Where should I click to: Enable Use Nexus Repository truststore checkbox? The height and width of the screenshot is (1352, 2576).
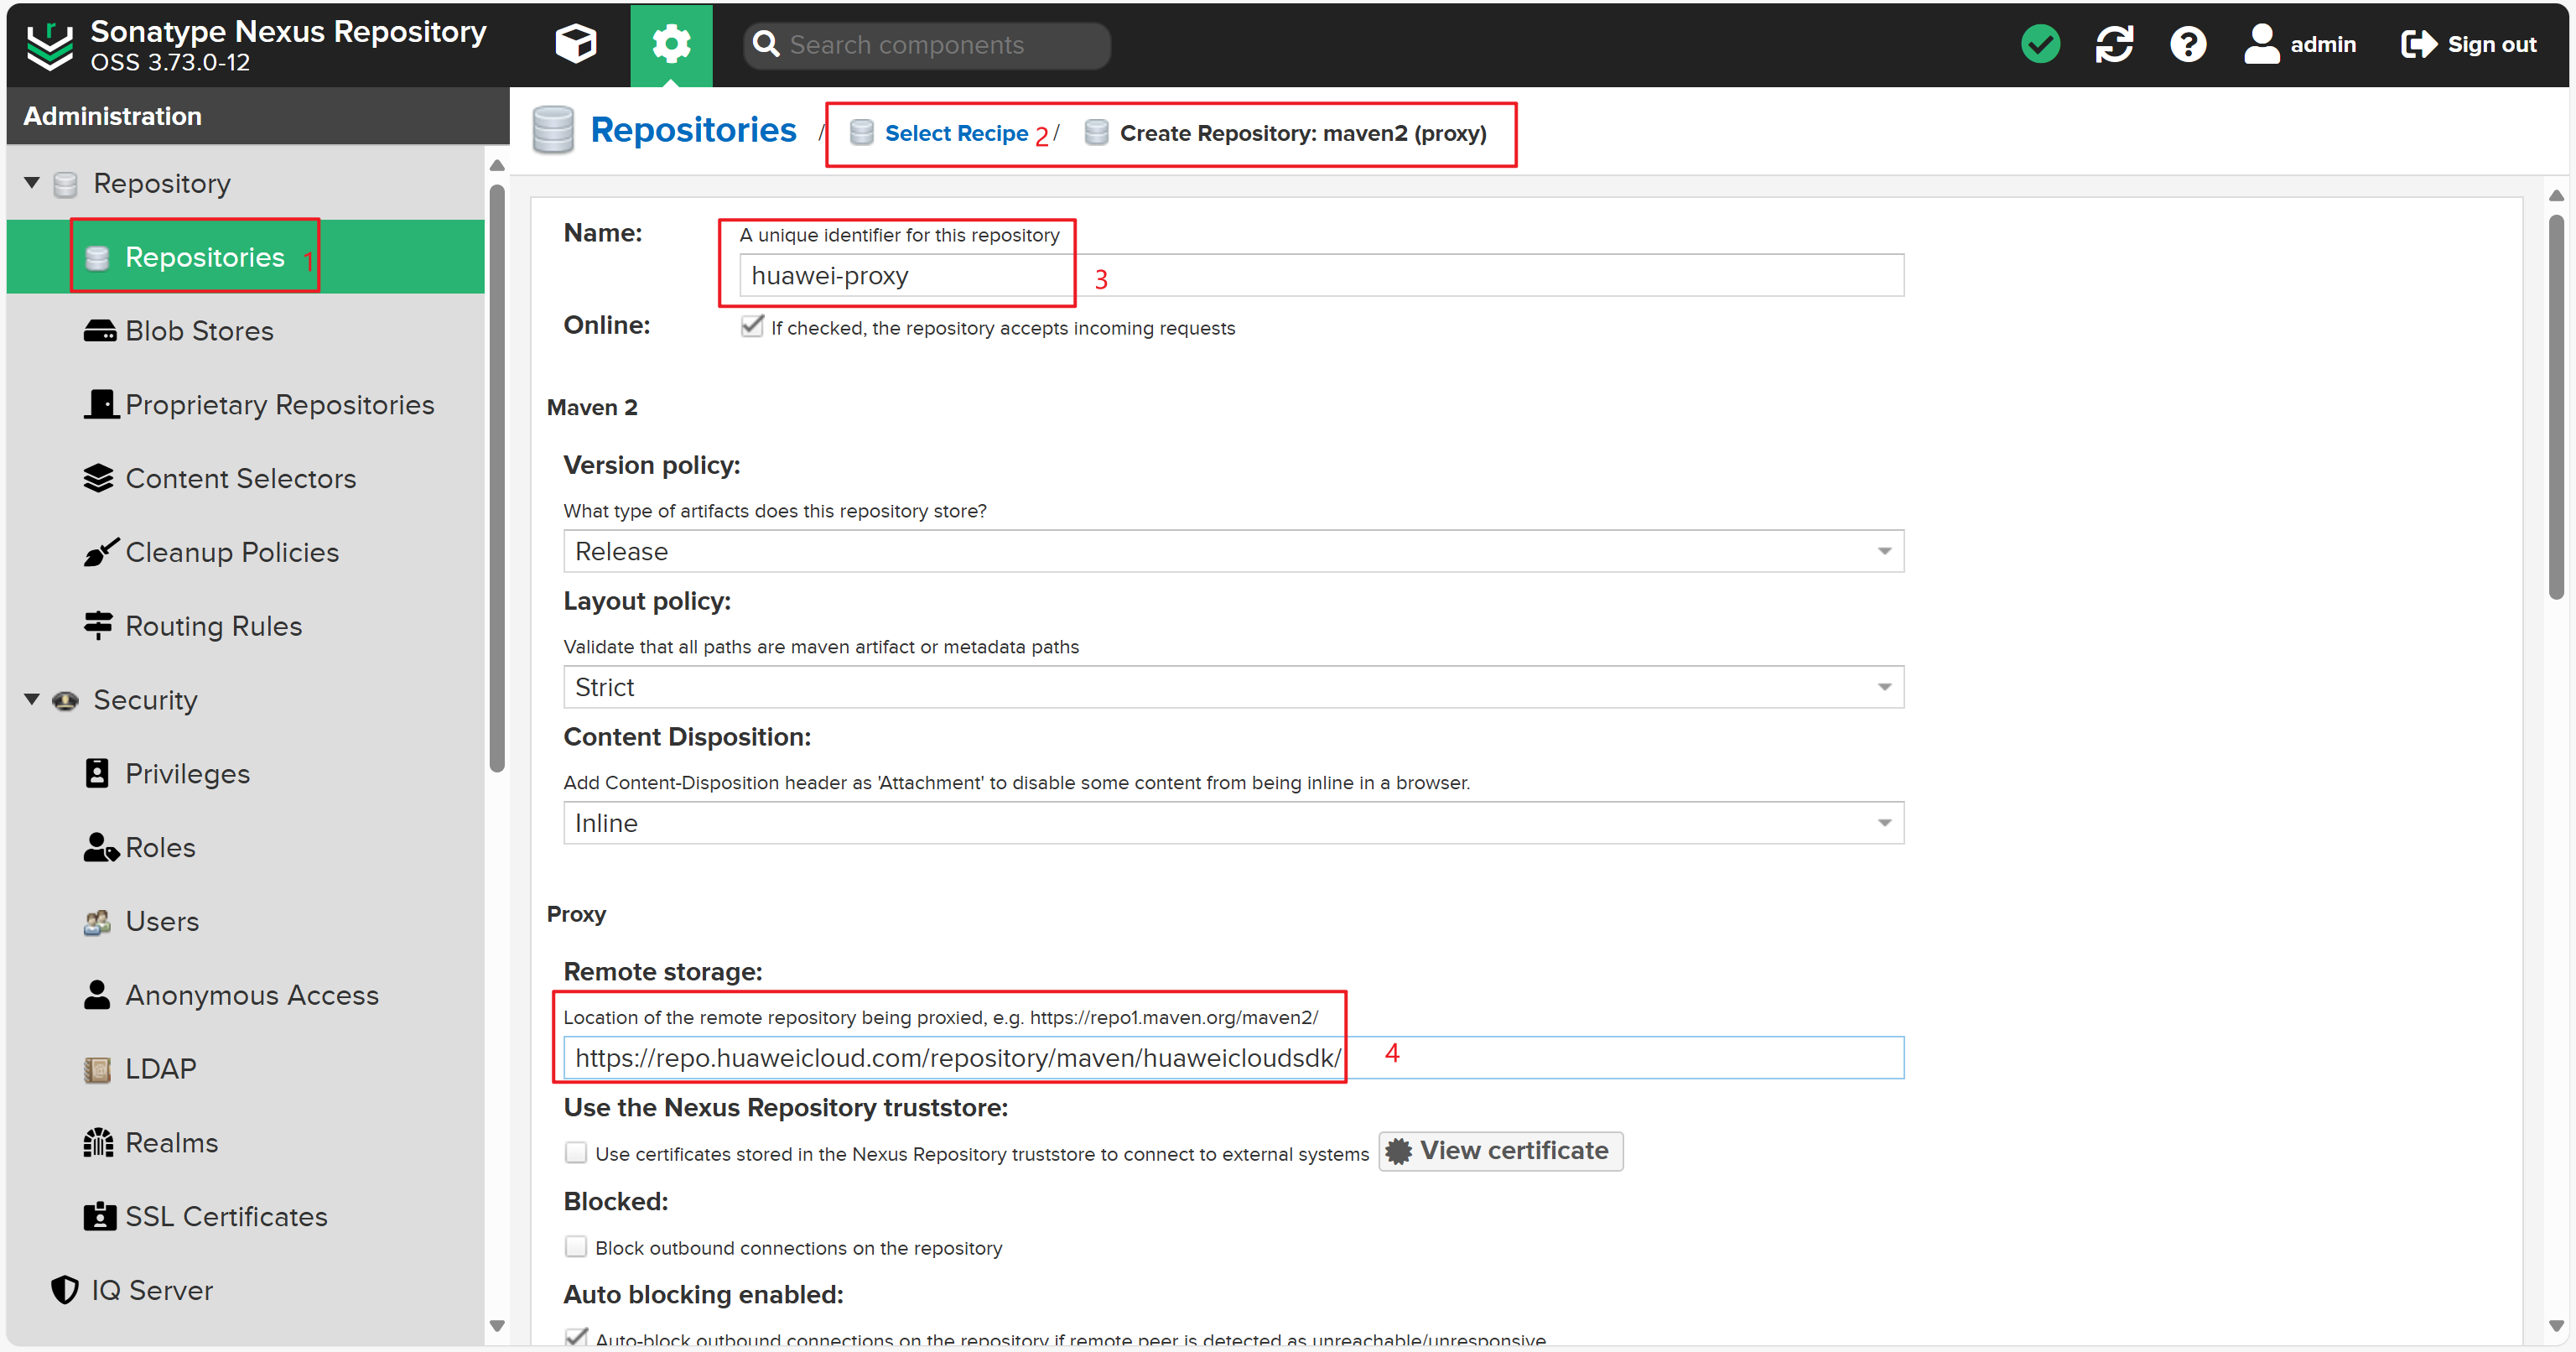point(576,1153)
